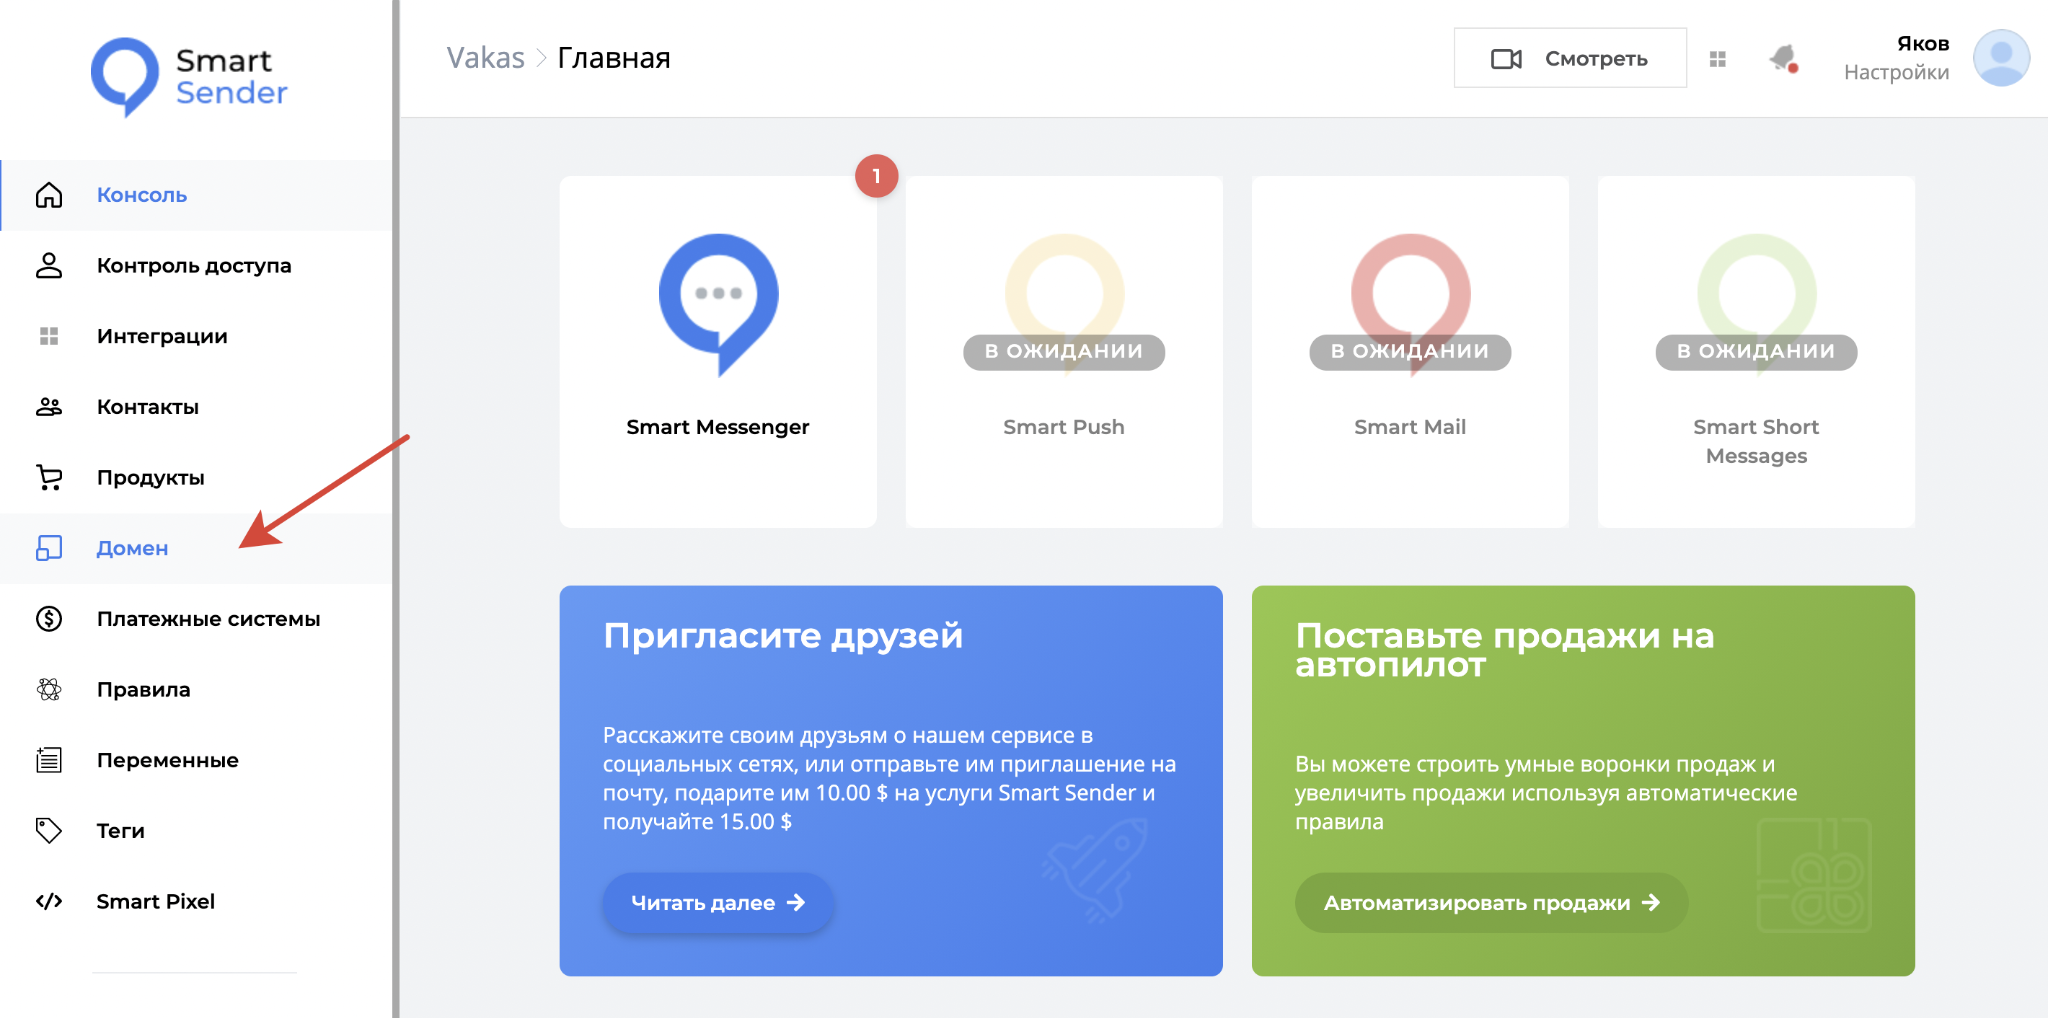The height and width of the screenshot is (1018, 2048).
Task: Click the Читать далее button
Action: pos(717,903)
